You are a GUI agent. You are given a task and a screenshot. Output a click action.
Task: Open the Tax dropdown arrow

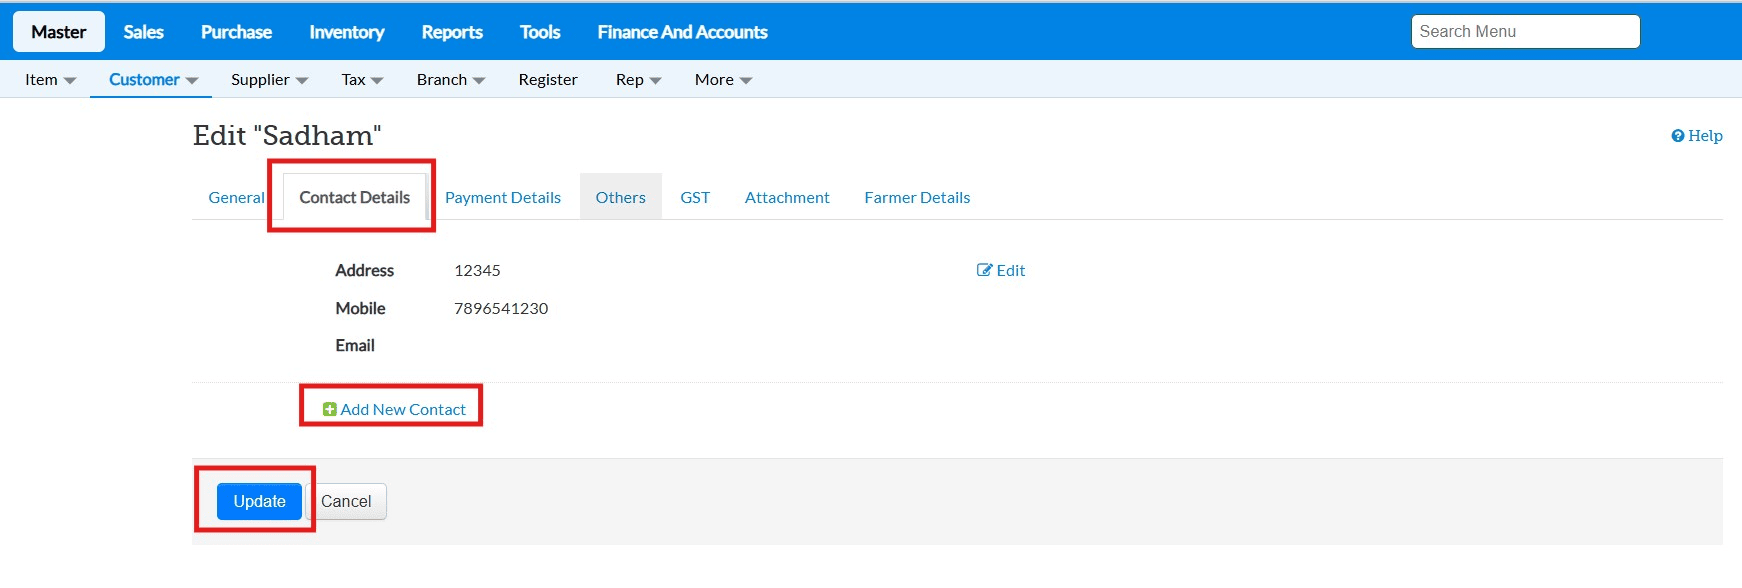[376, 80]
